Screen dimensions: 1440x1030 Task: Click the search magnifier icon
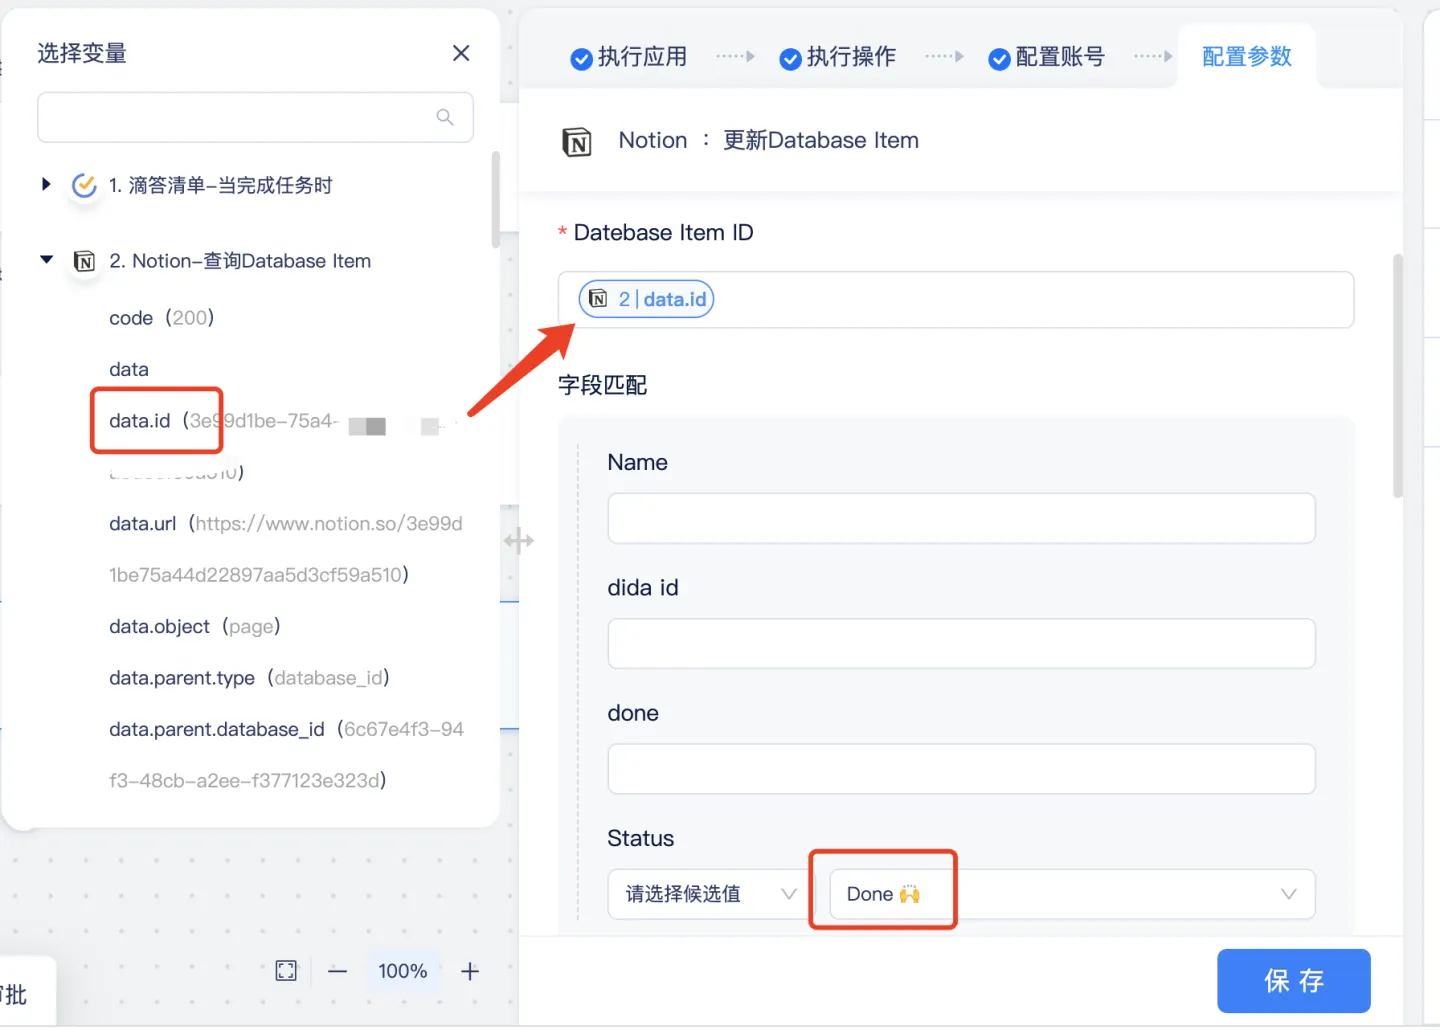pyautogui.click(x=445, y=117)
